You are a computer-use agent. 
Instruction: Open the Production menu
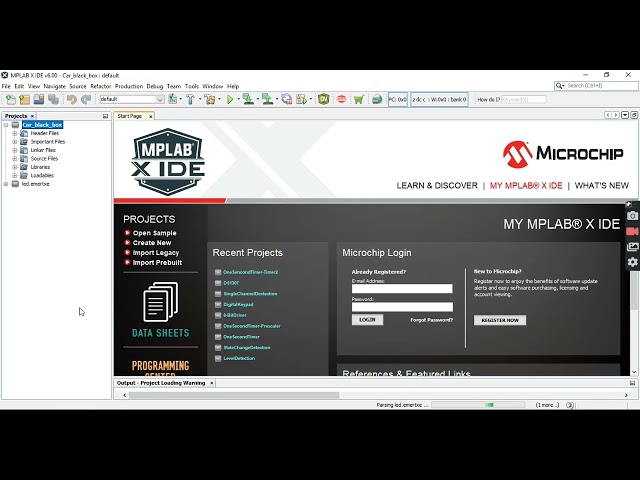tap(129, 87)
